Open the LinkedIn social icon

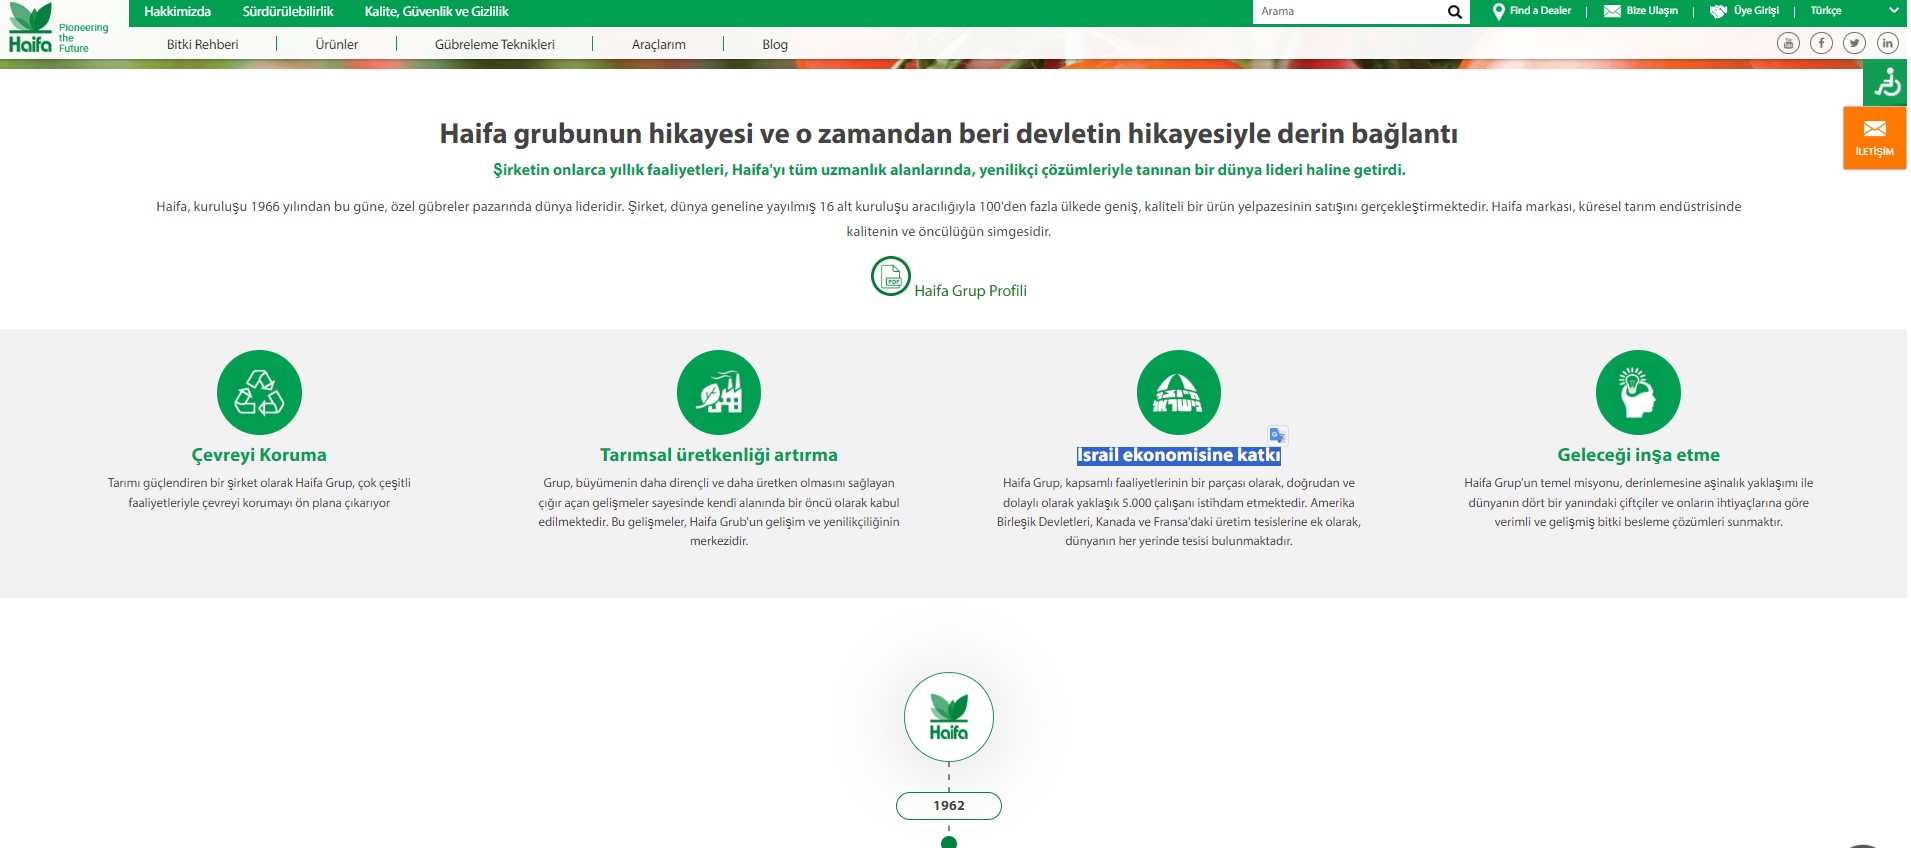coord(1887,43)
